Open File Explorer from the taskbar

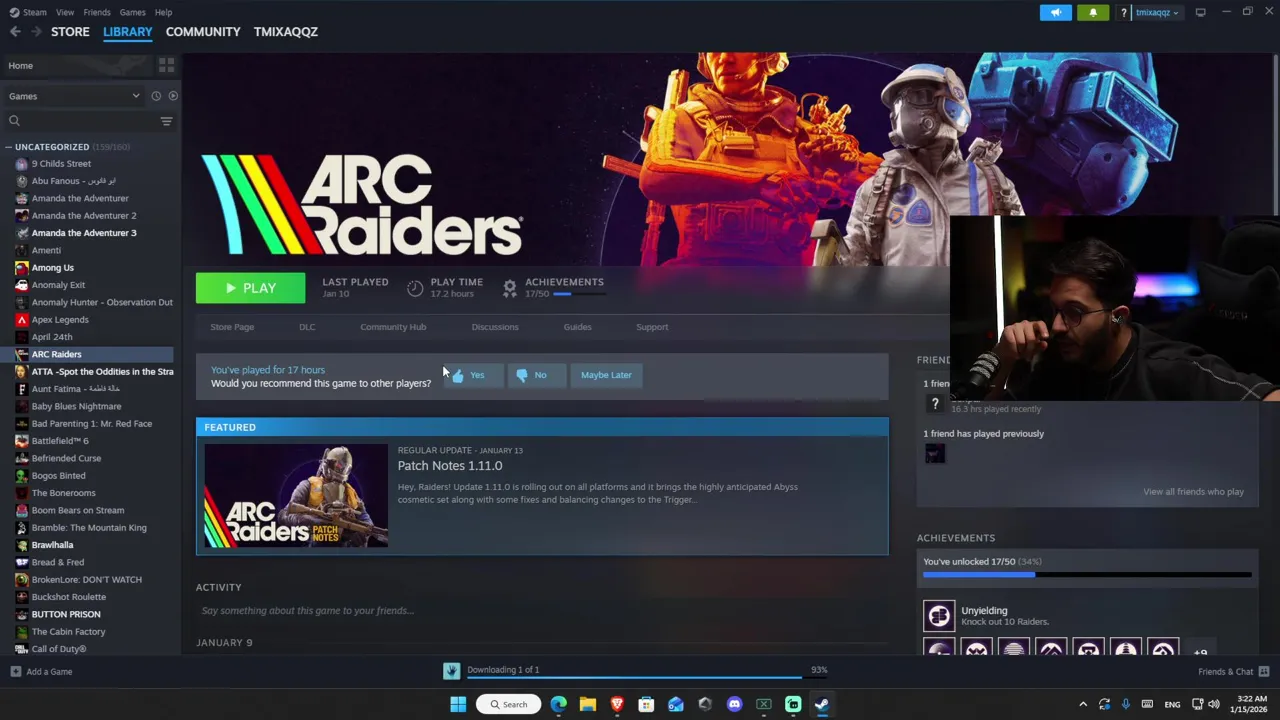pyautogui.click(x=588, y=704)
